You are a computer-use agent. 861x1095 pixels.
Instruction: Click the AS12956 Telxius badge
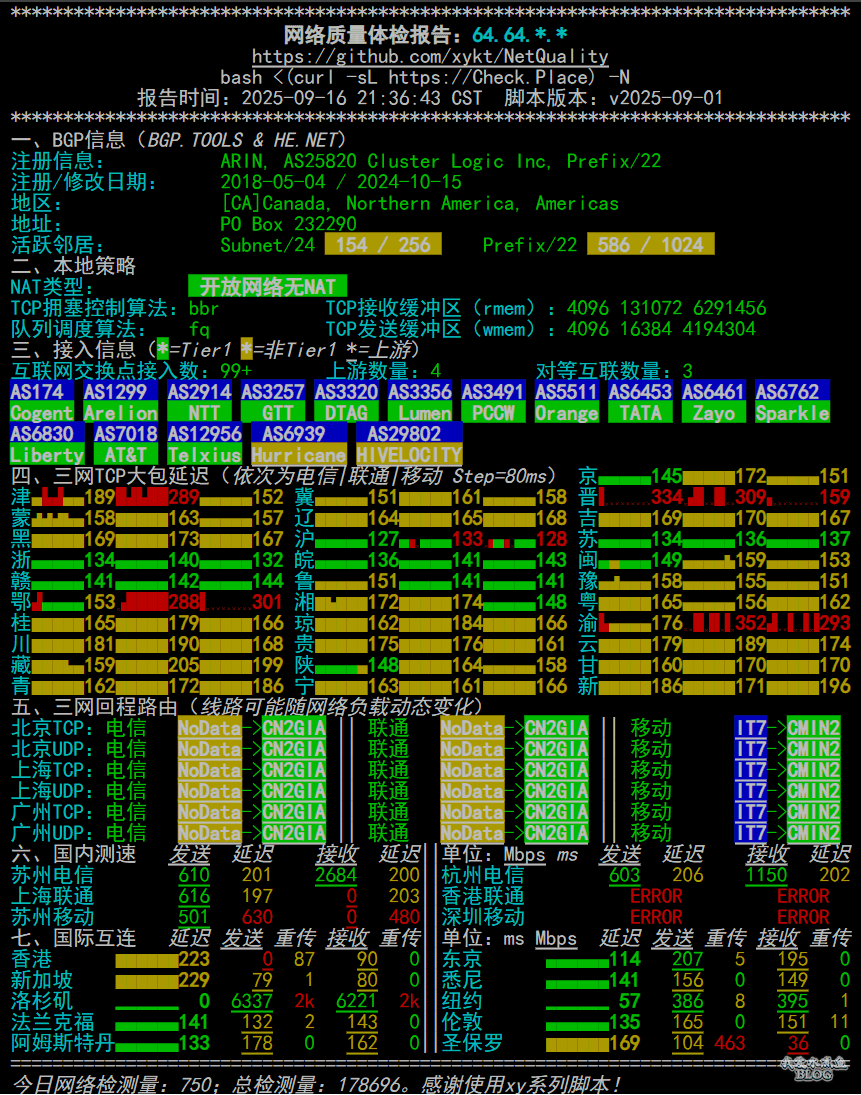[x=205, y=444]
